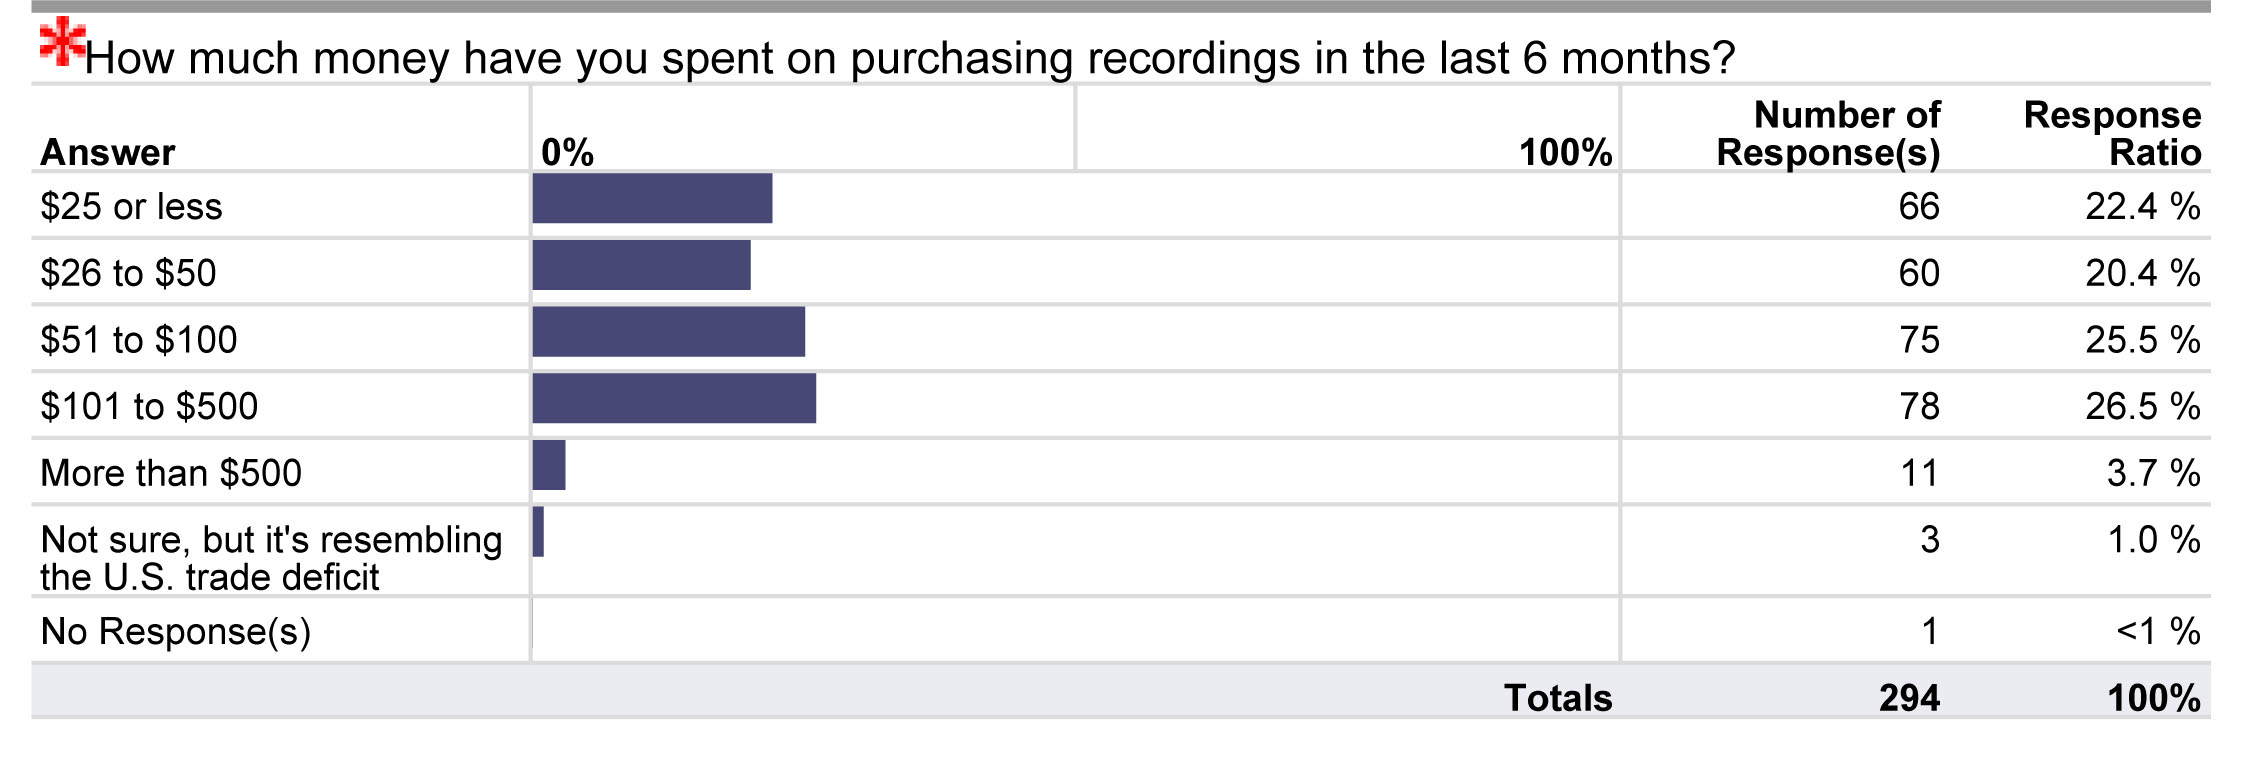Viewport: 2252px width, 766px height.
Task: Click the 'Not sure' trade deficit answer
Action: tap(271, 558)
